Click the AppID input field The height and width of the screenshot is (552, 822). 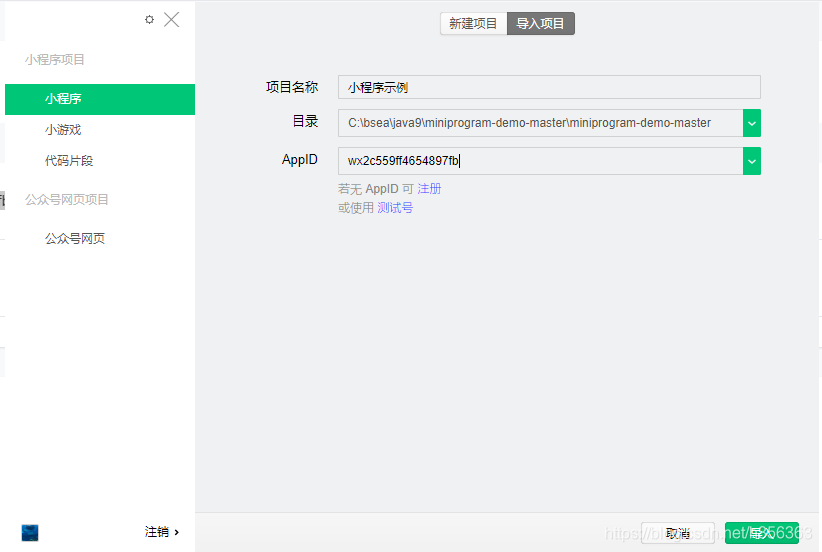pos(540,161)
